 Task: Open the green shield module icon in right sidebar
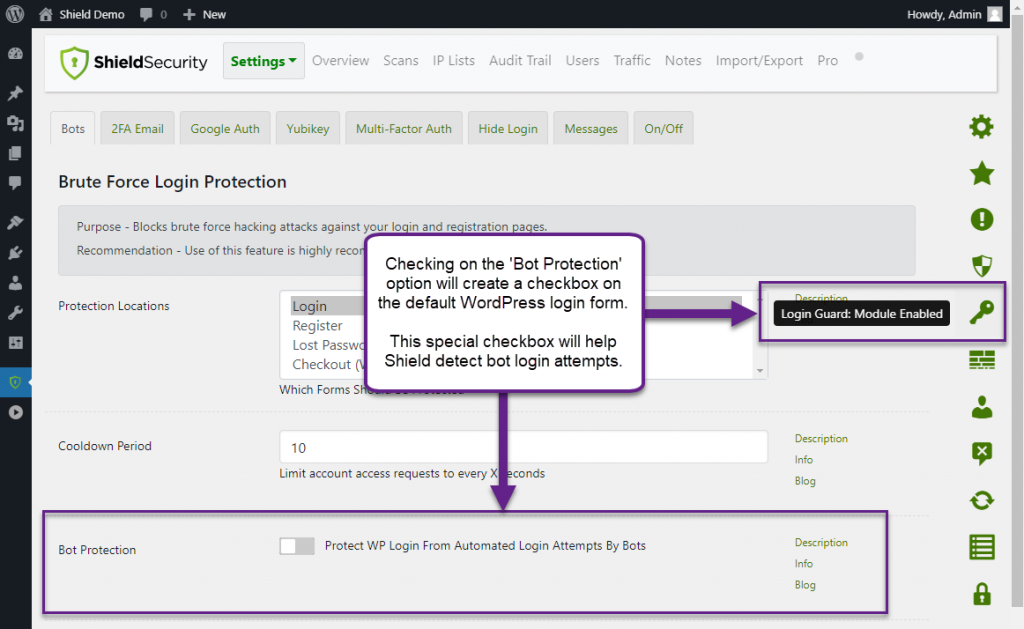(982, 266)
